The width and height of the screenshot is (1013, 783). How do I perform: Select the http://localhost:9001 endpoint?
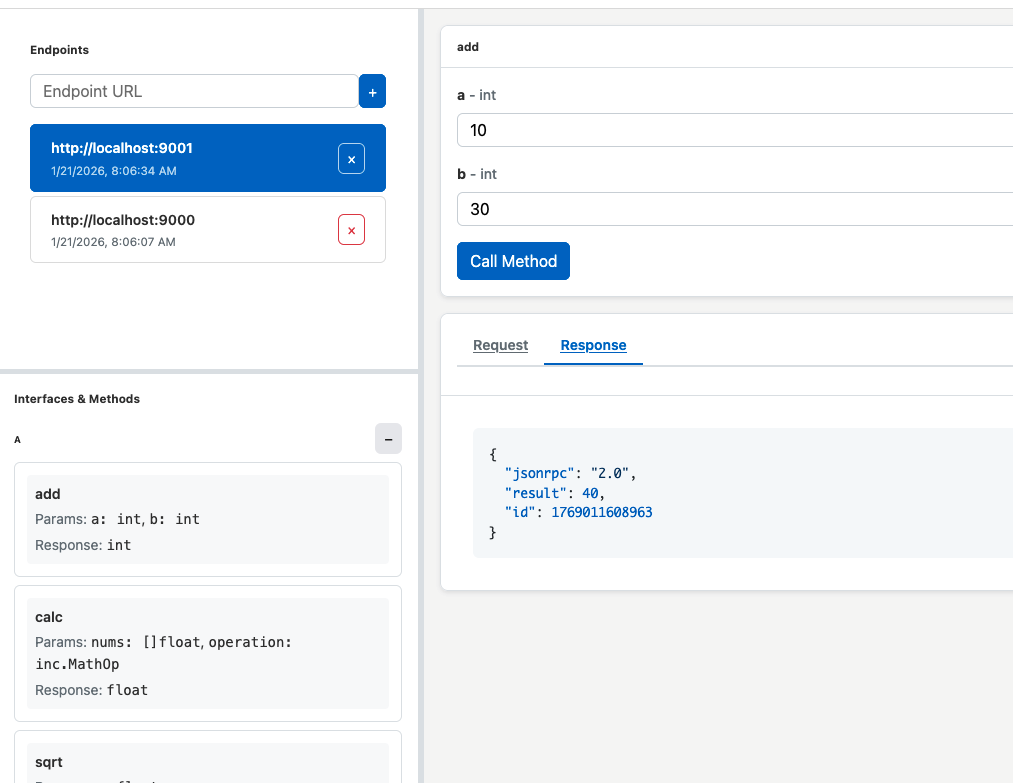[180, 158]
